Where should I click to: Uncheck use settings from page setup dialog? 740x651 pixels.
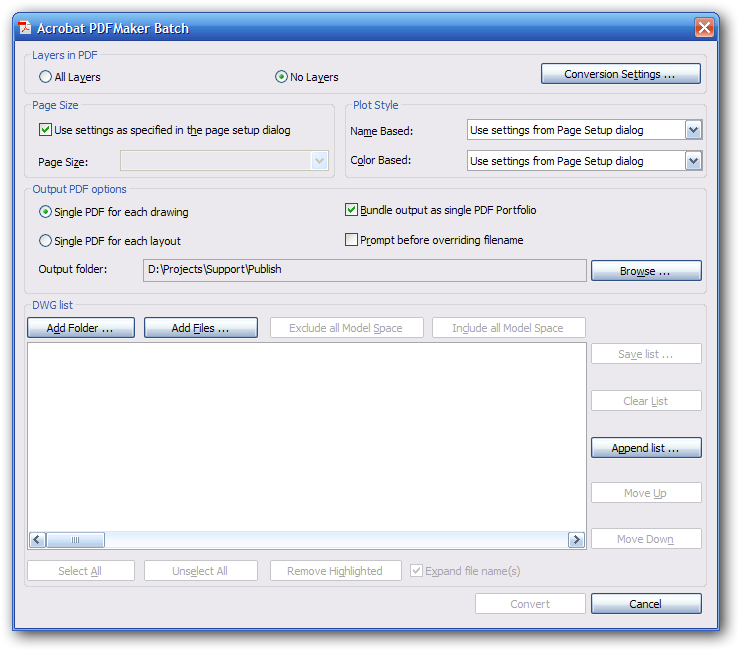45,130
